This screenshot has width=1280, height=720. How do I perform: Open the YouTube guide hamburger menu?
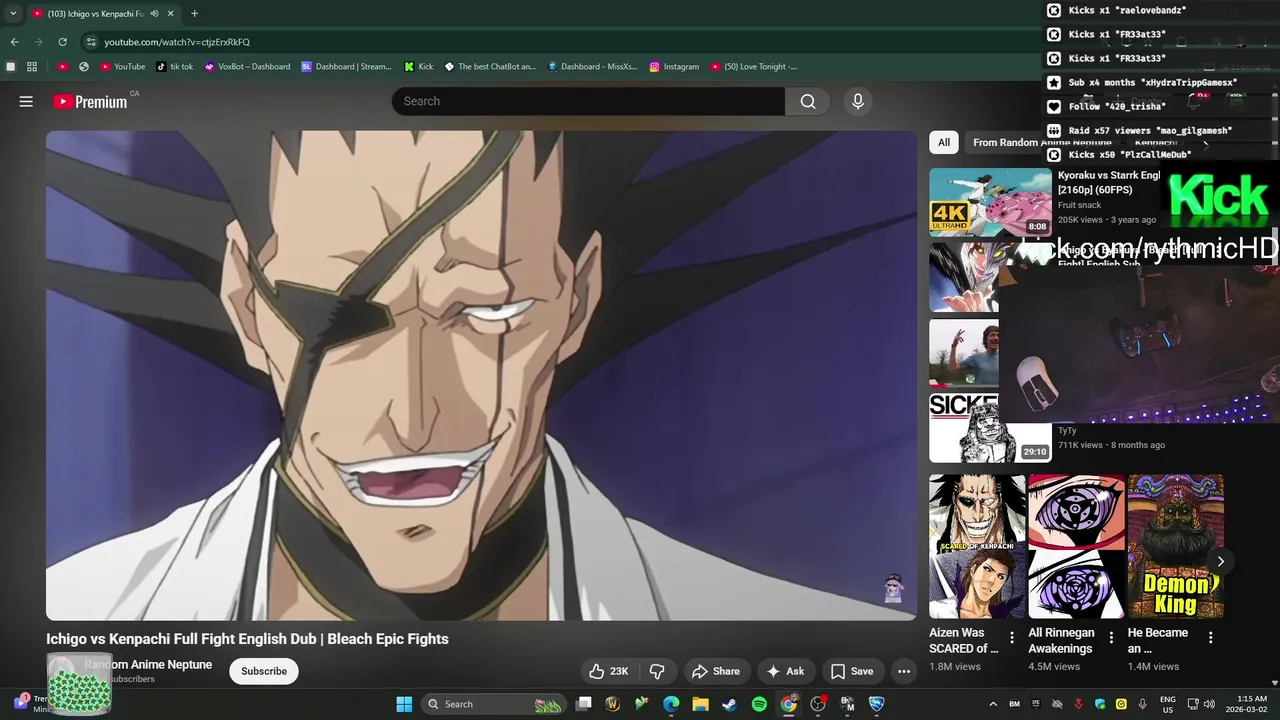click(26, 101)
